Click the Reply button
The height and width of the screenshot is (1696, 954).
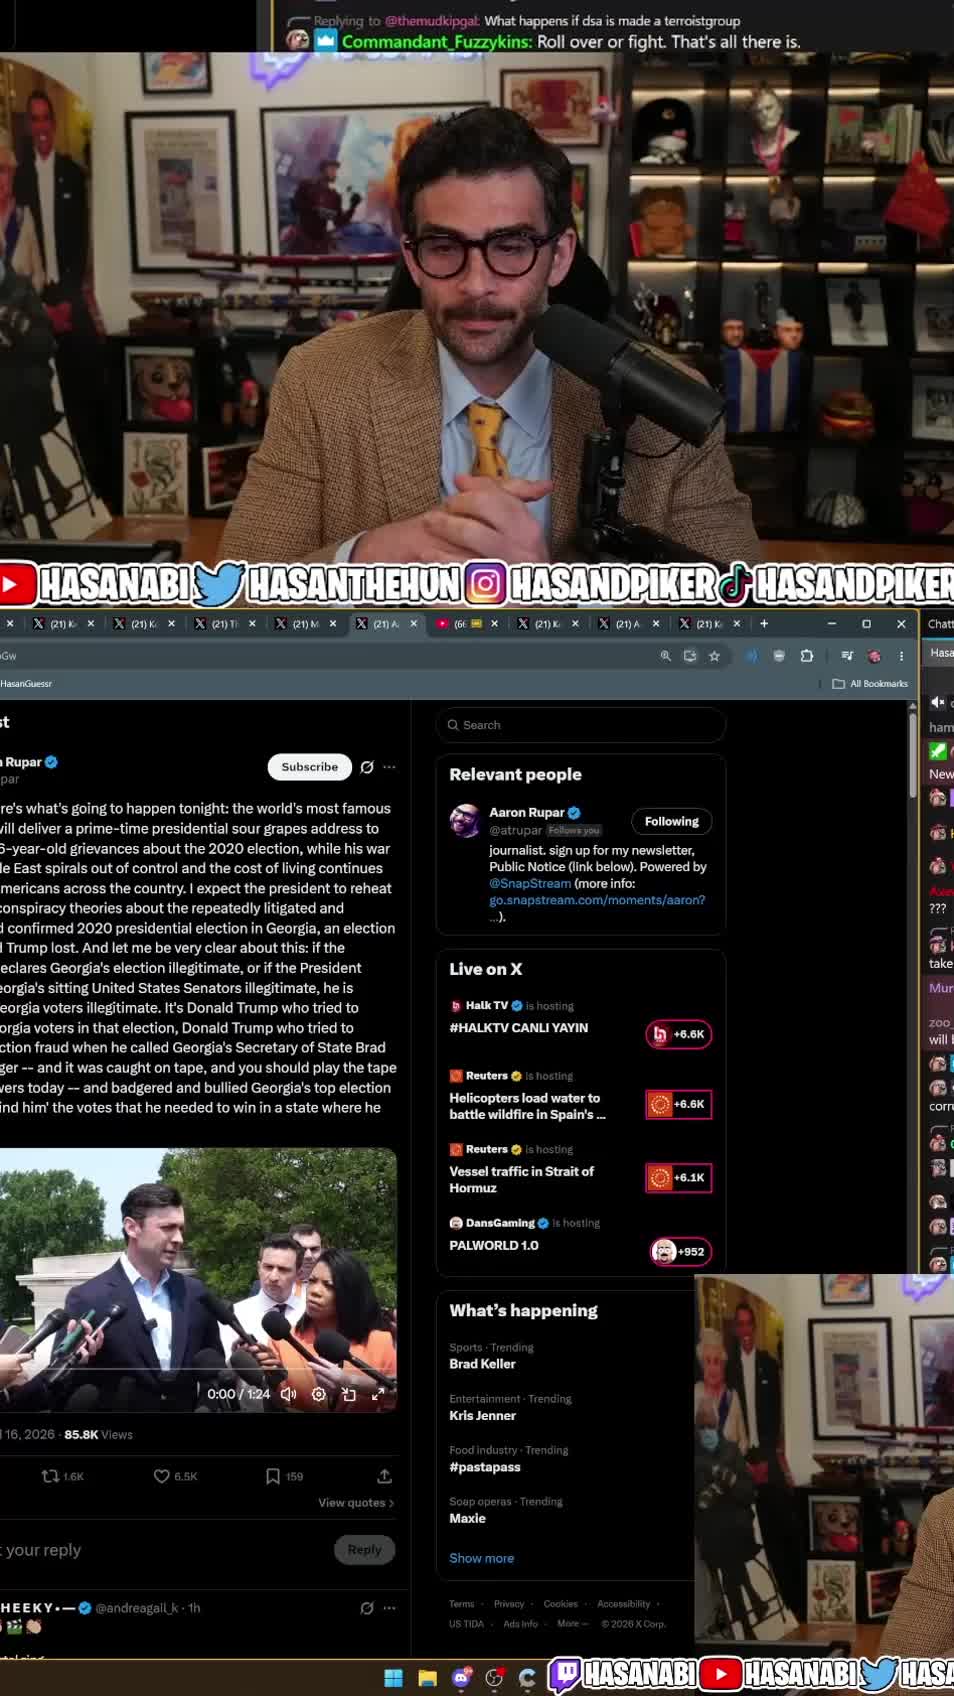pos(364,1549)
